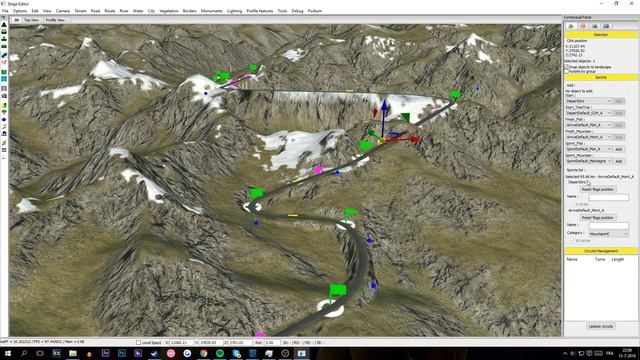Open the File menu

point(5,11)
